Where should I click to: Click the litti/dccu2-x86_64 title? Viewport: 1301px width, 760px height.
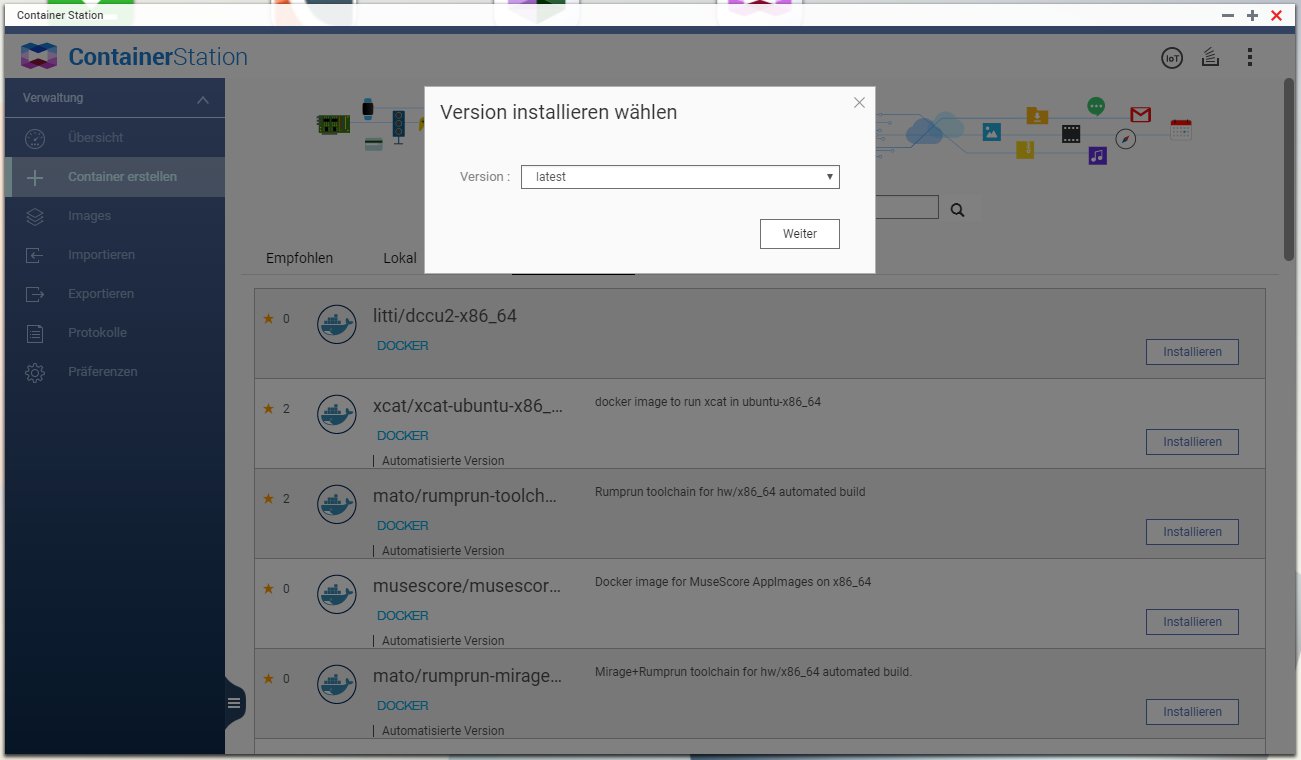tap(445, 316)
